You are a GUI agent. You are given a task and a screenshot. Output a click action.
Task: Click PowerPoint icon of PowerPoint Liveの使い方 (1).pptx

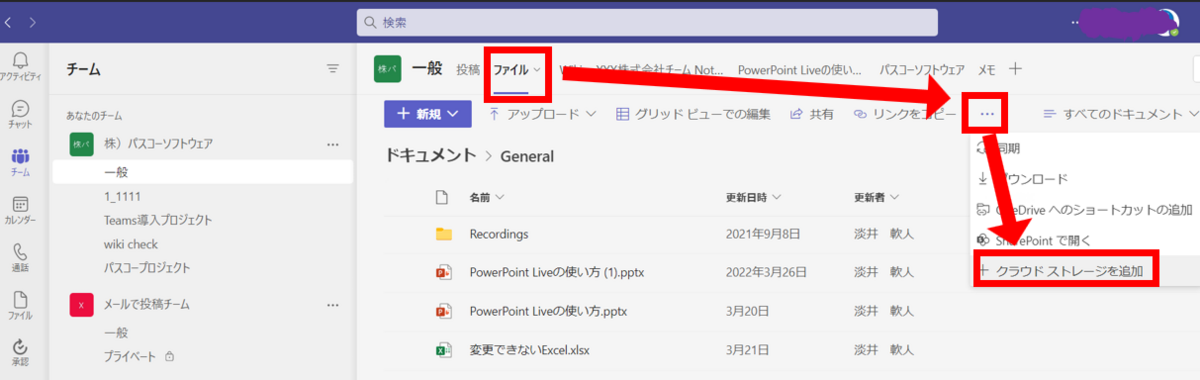point(444,272)
